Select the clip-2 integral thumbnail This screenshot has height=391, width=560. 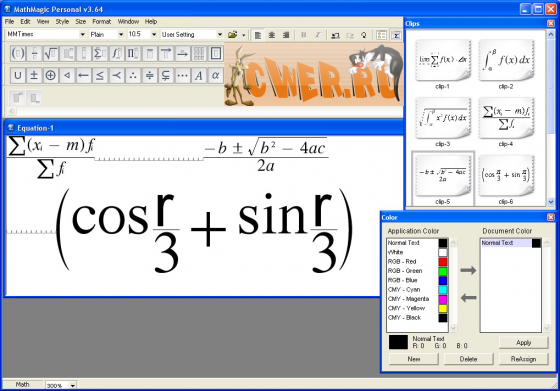click(x=506, y=61)
